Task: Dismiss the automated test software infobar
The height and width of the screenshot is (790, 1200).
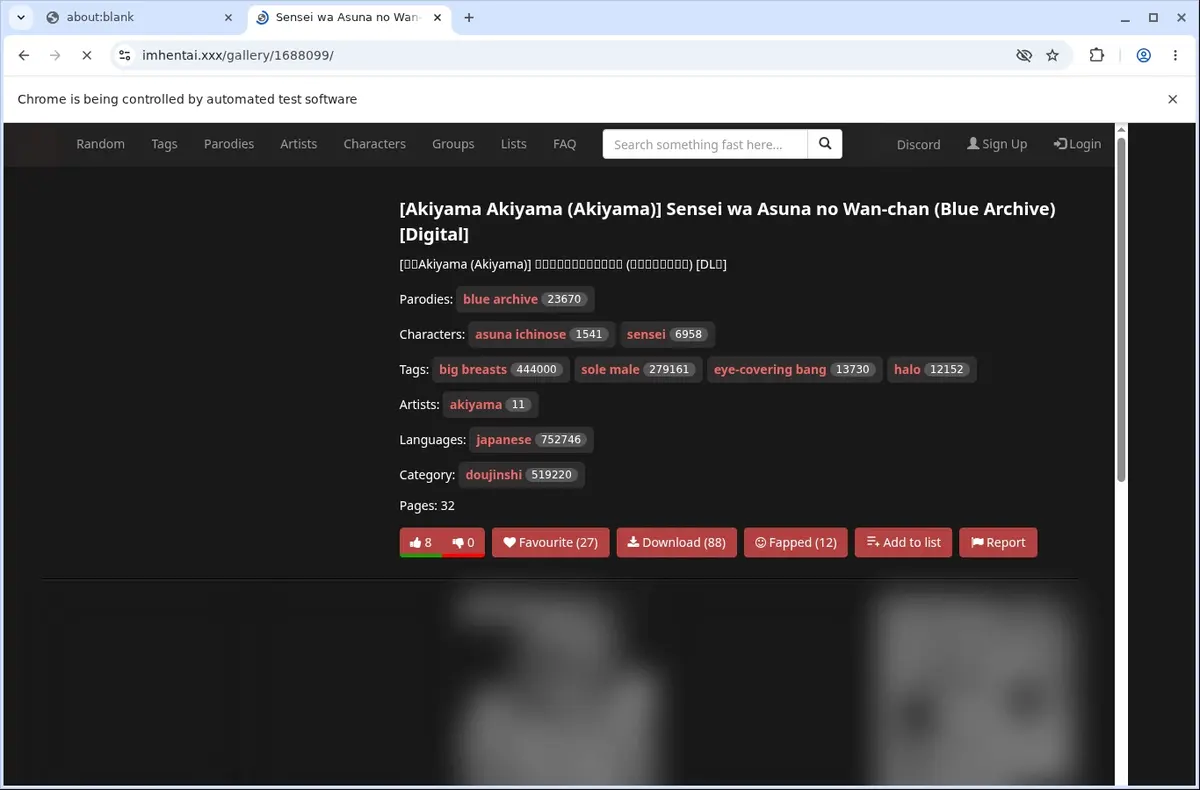Action: (1173, 99)
